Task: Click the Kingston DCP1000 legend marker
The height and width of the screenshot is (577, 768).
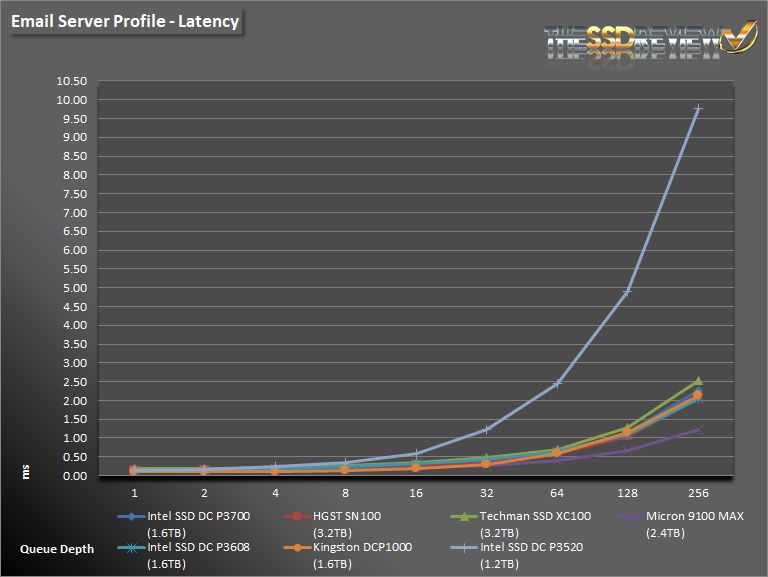Action: [x=297, y=548]
